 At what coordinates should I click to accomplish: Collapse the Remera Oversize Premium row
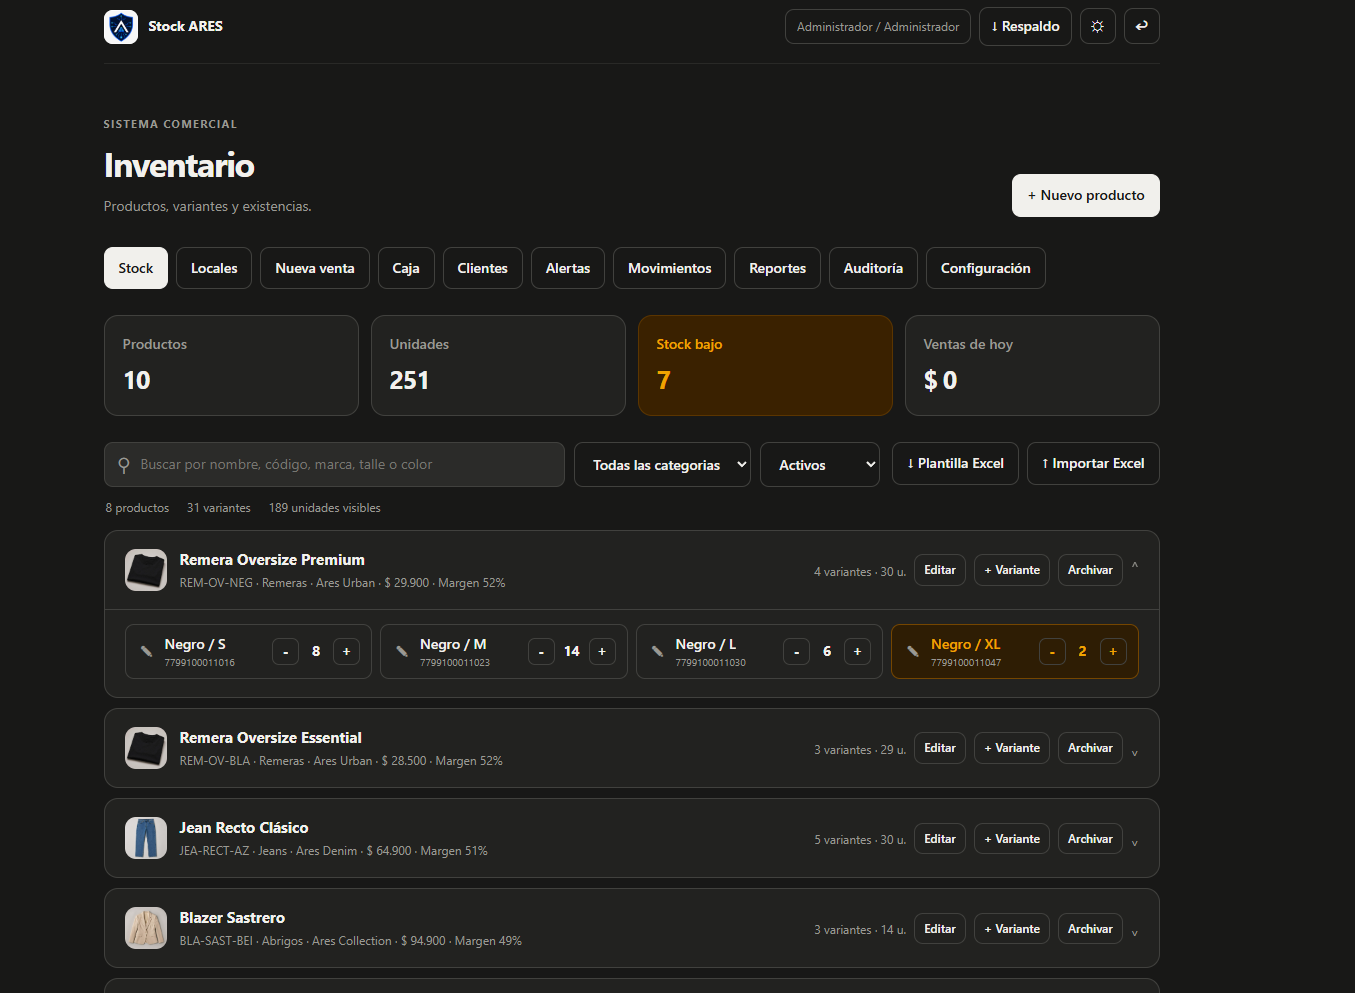point(1135,567)
